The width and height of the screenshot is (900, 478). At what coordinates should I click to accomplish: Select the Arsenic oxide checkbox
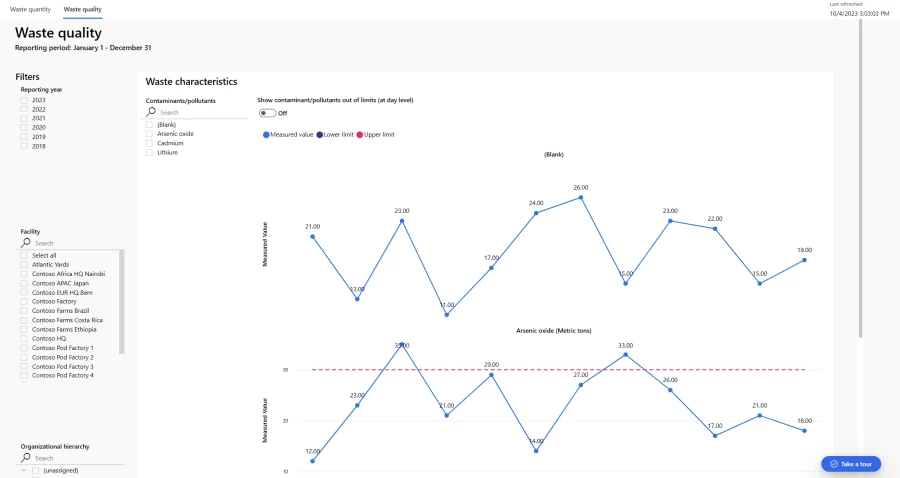(149, 133)
